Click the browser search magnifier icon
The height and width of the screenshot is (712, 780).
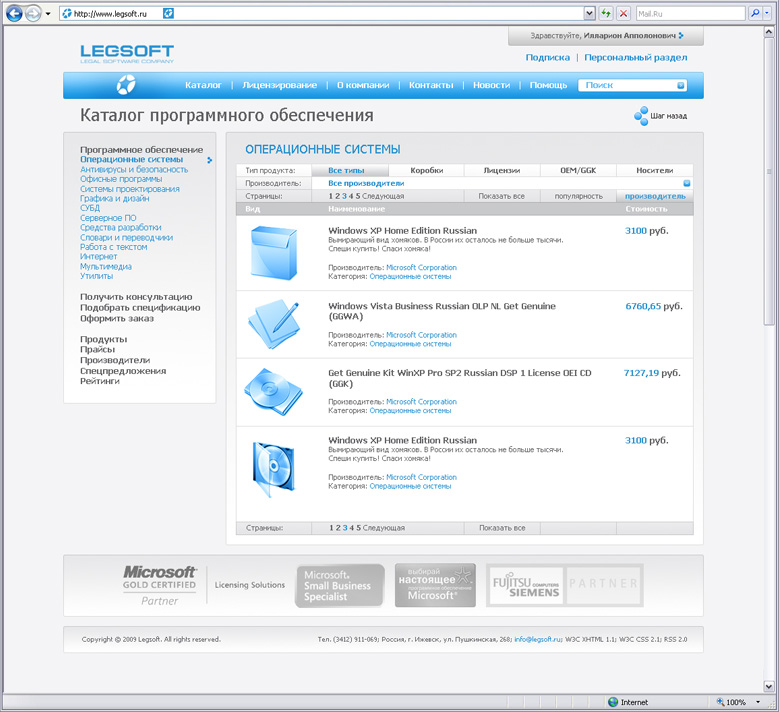[755, 13]
